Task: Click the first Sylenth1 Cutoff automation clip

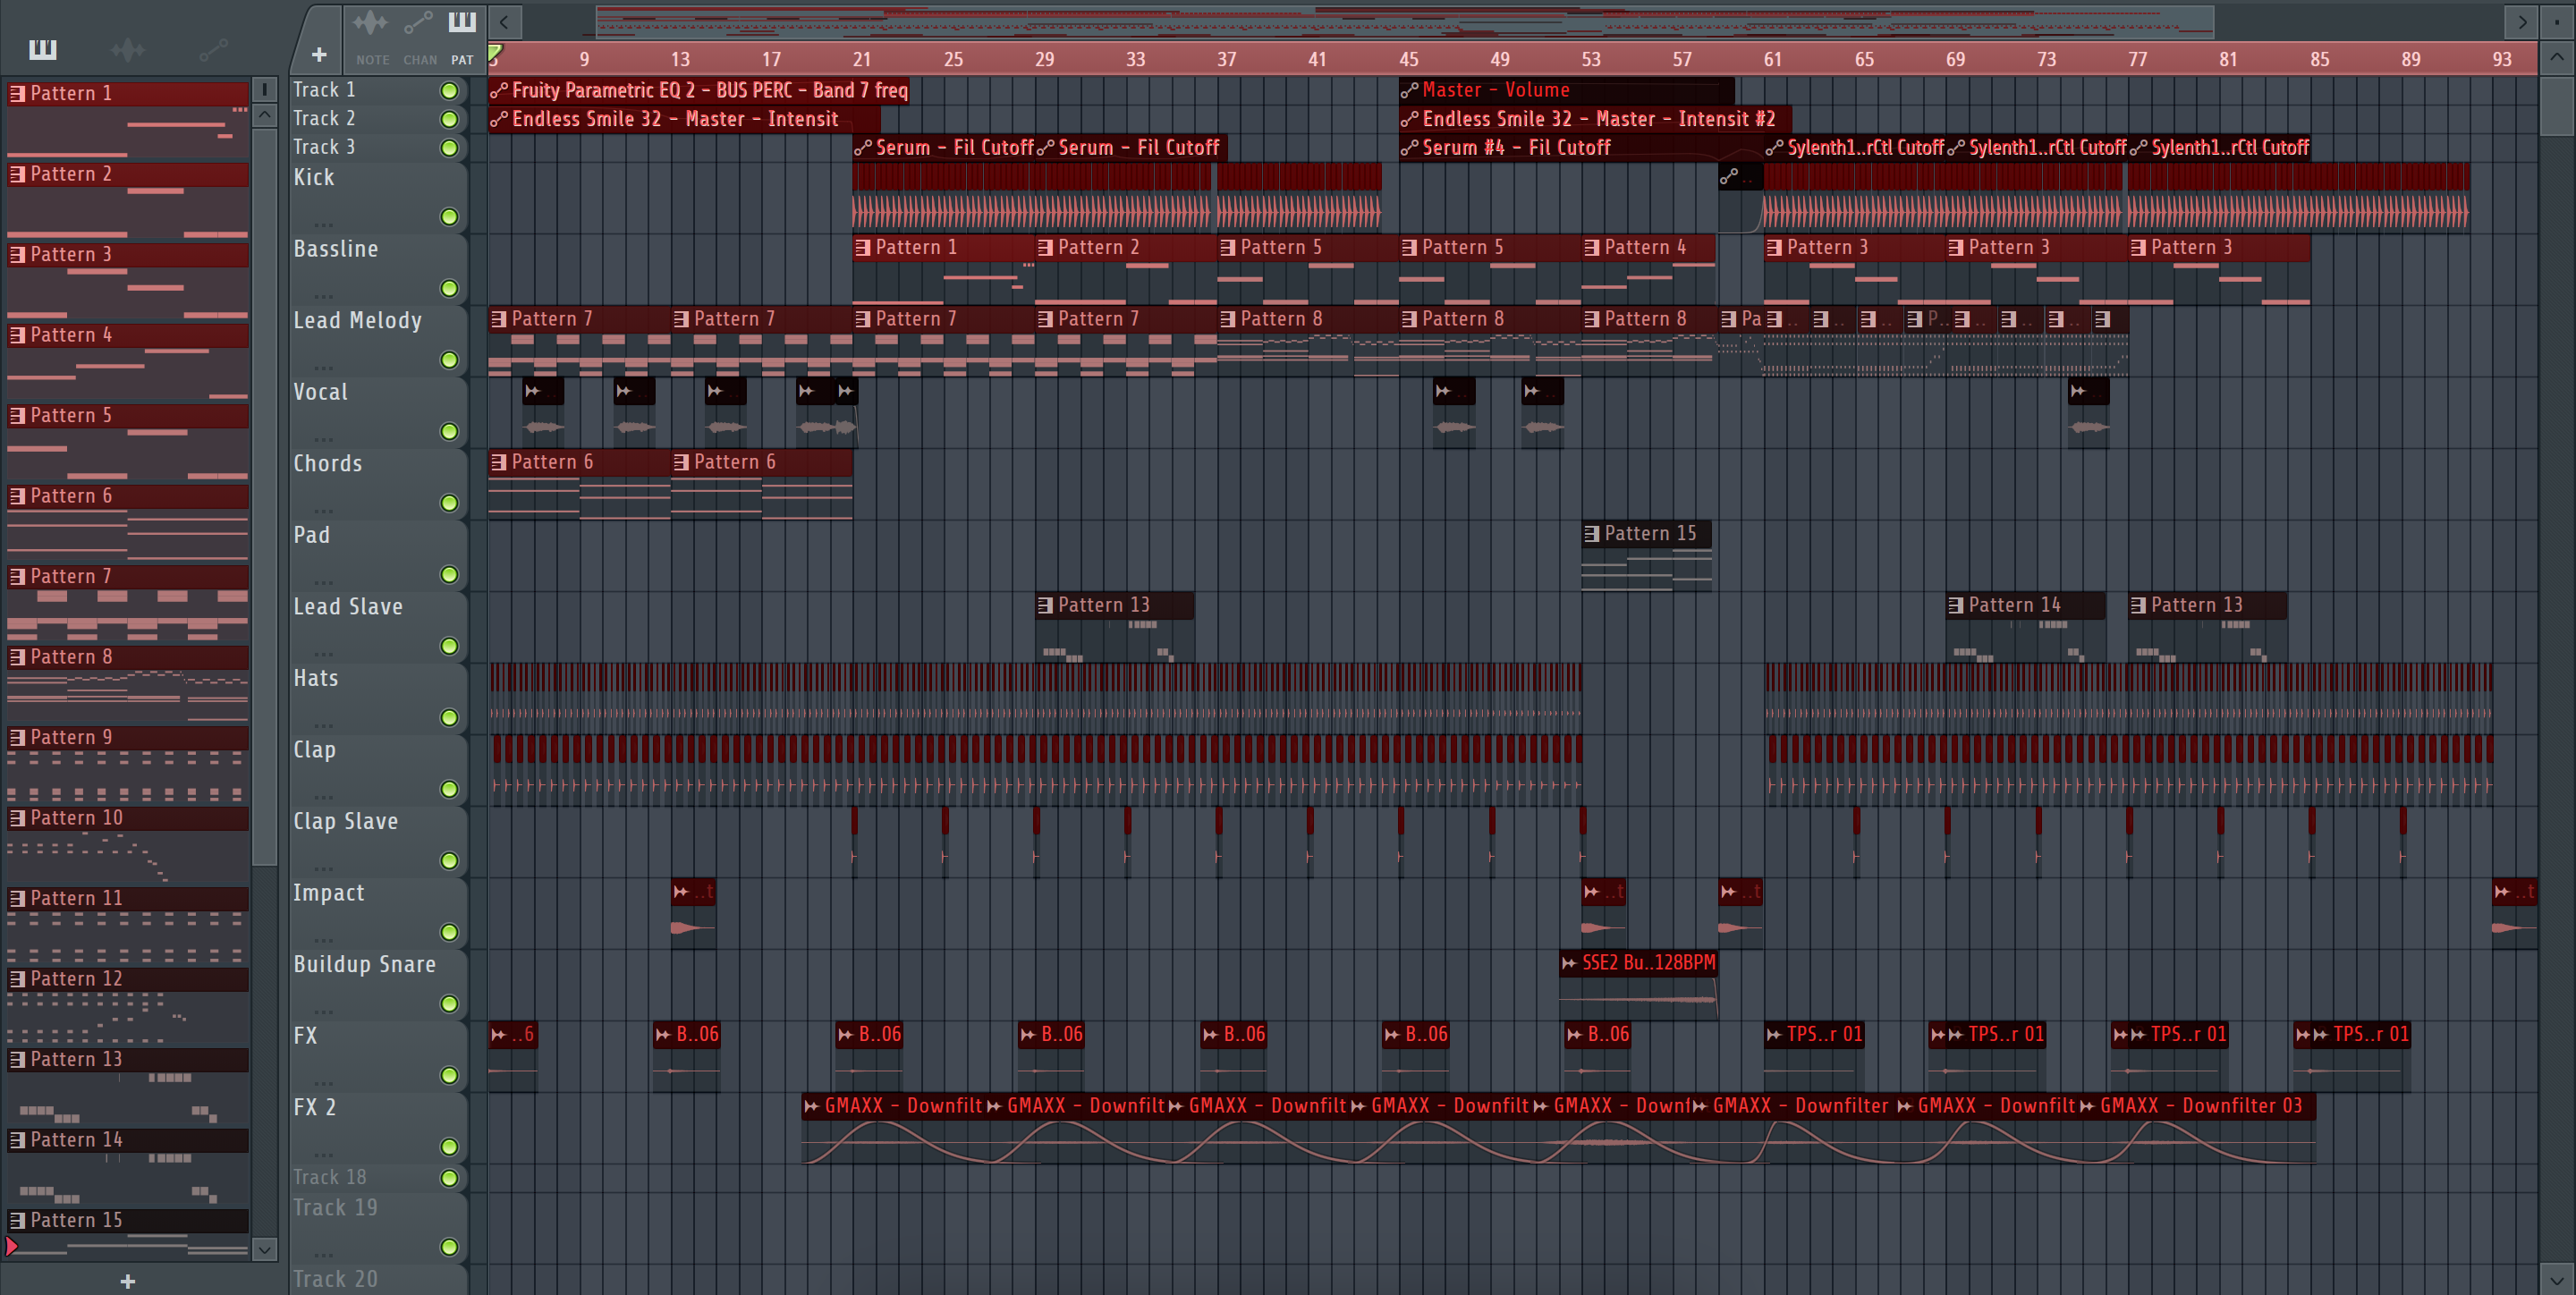Action: [1855, 148]
